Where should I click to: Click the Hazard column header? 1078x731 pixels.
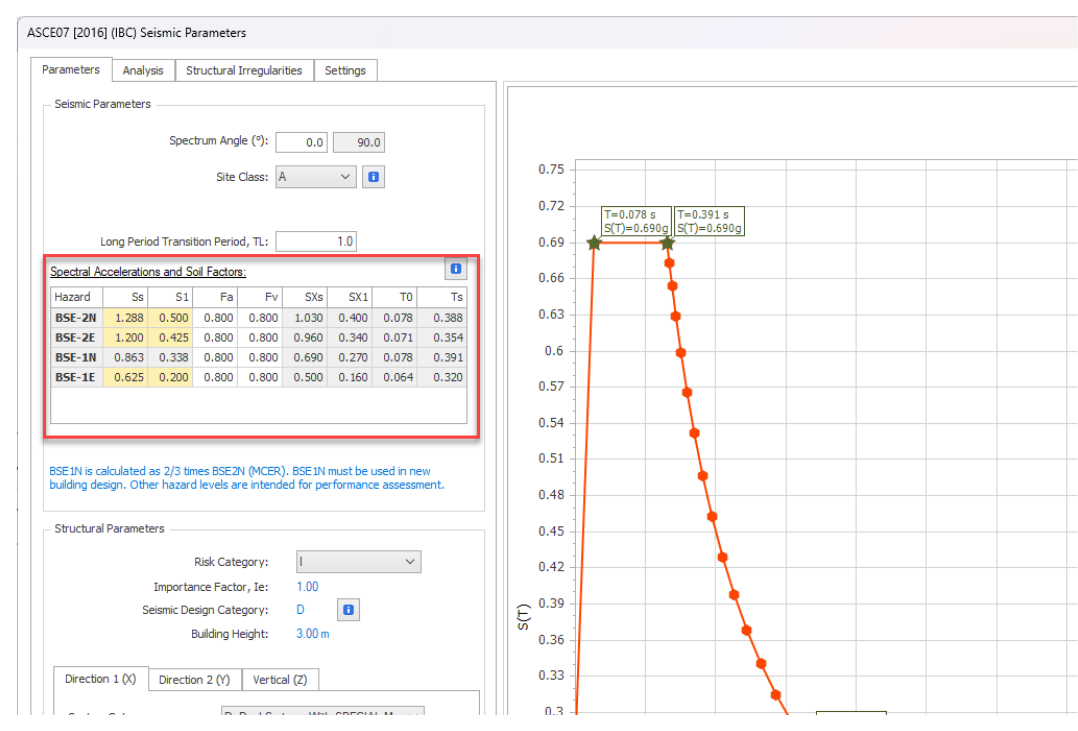point(76,297)
